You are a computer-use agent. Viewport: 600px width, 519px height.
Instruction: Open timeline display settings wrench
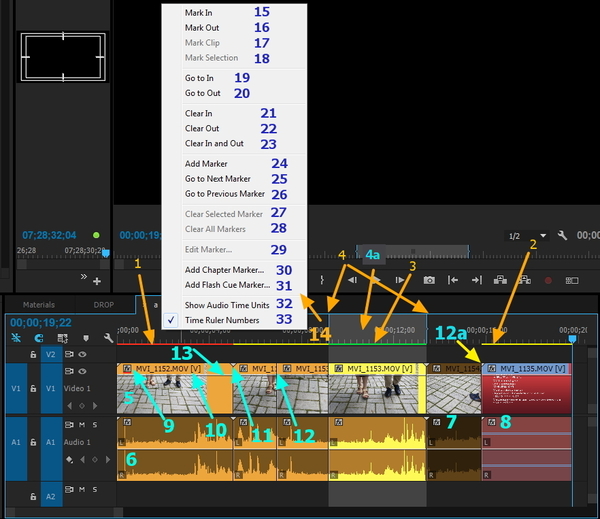coord(107,339)
